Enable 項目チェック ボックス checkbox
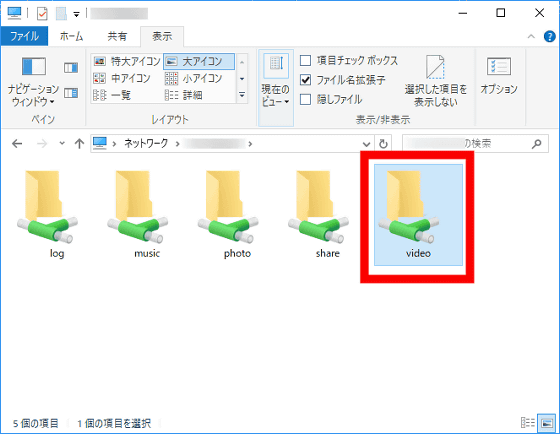Viewport: 560px width, 434px height. (x=305, y=61)
